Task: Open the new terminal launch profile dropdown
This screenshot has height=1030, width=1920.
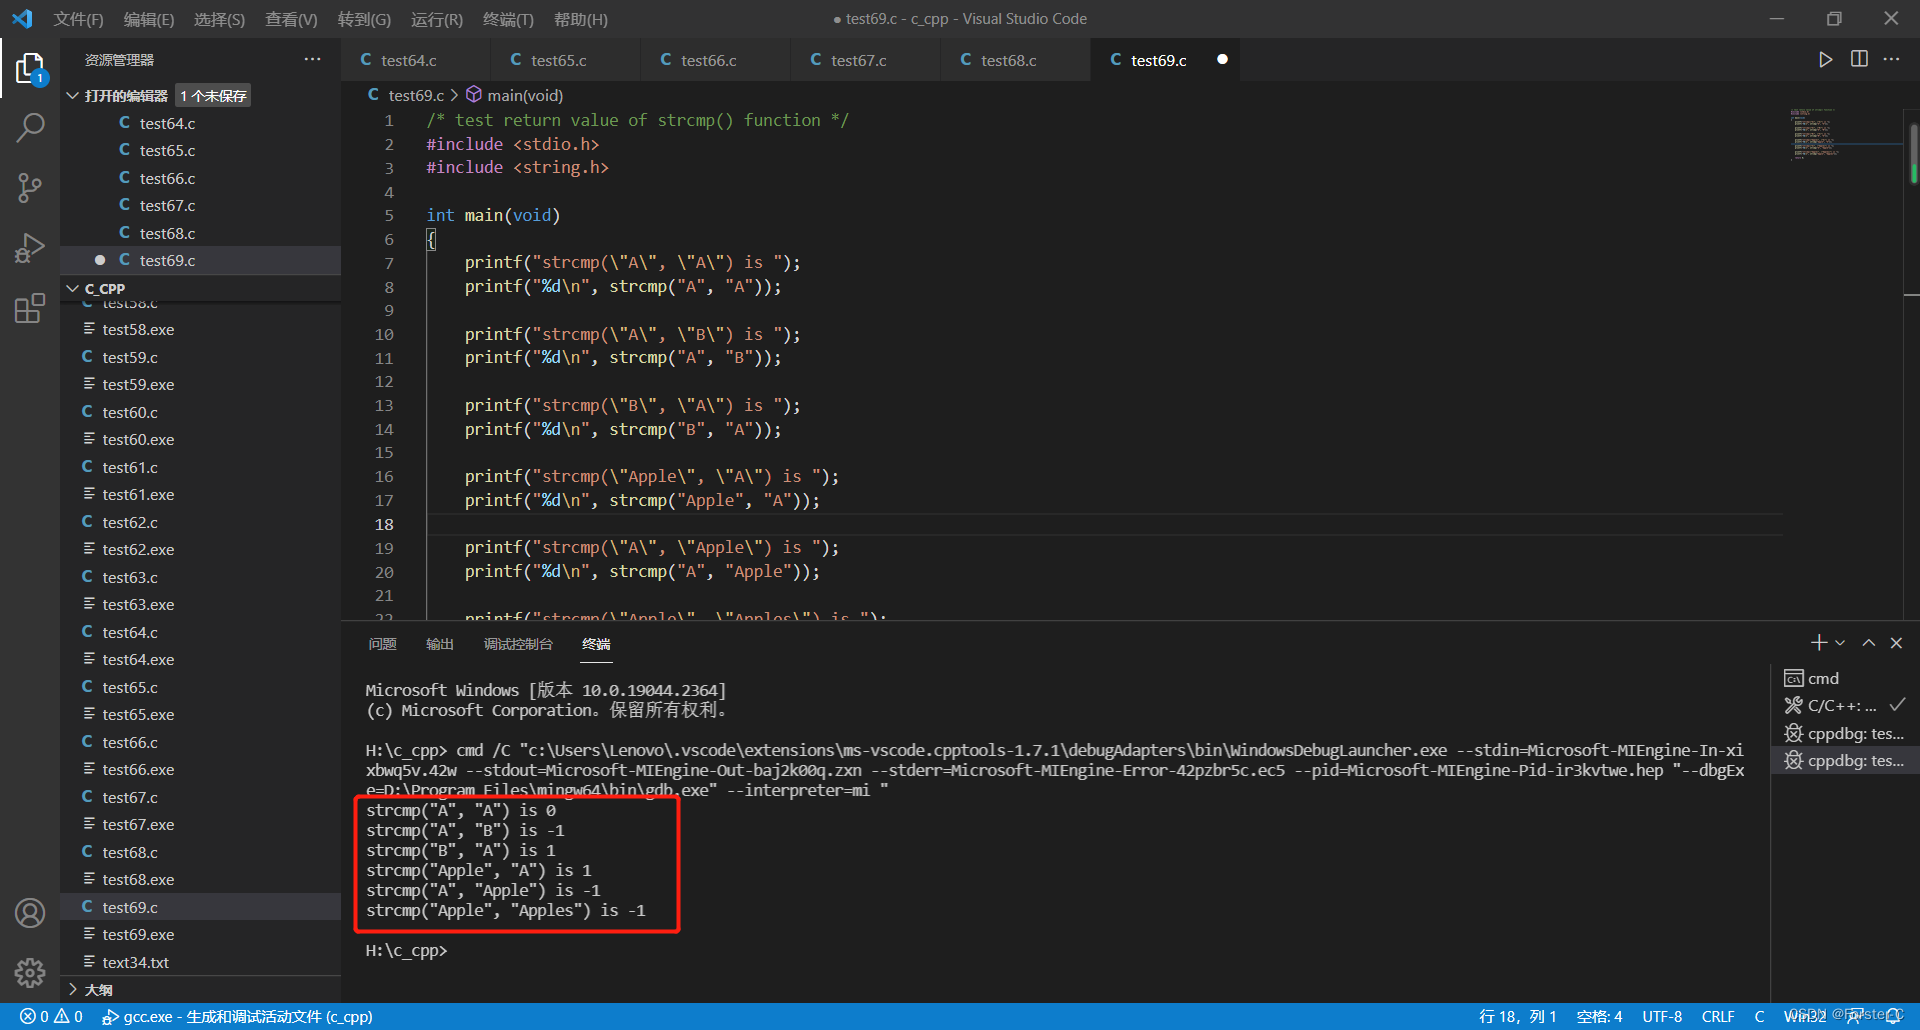Action: point(1840,643)
